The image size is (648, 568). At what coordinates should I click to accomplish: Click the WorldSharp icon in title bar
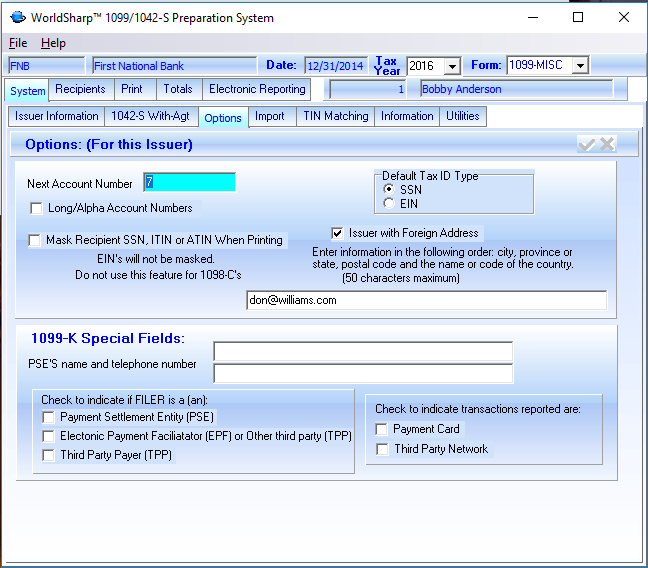tap(17, 17)
